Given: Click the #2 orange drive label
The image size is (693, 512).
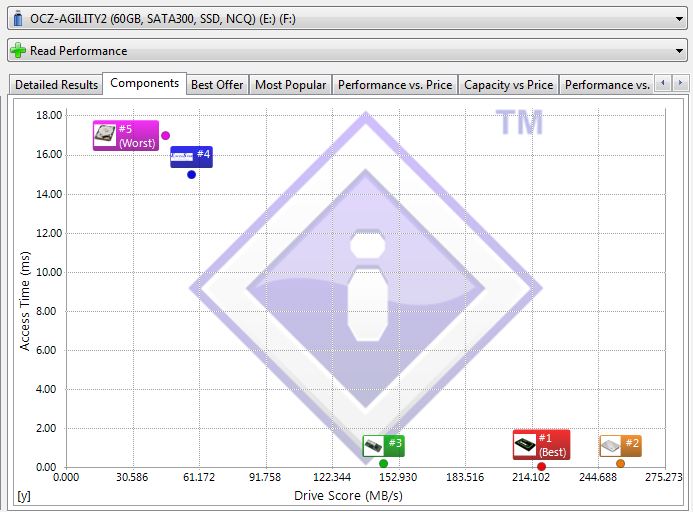Looking at the screenshot, I should pyautogui.click(x=621, y=446).
